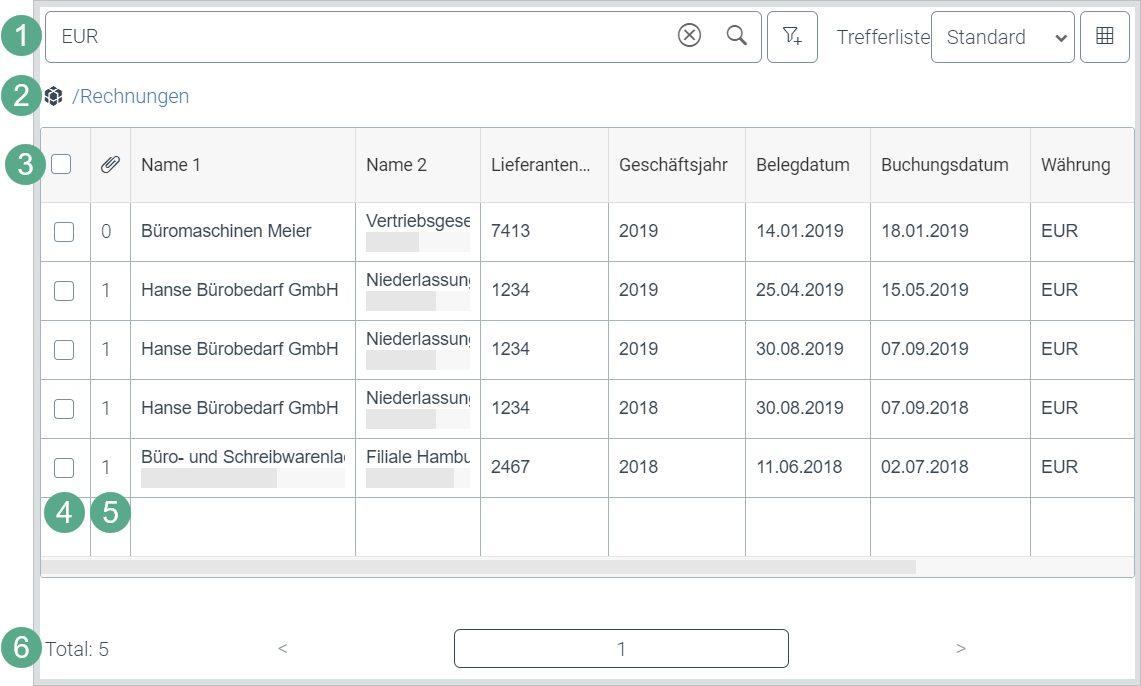Sort by the Belegdatum column header
This screenshot has height=686, width=1141.
803,165
